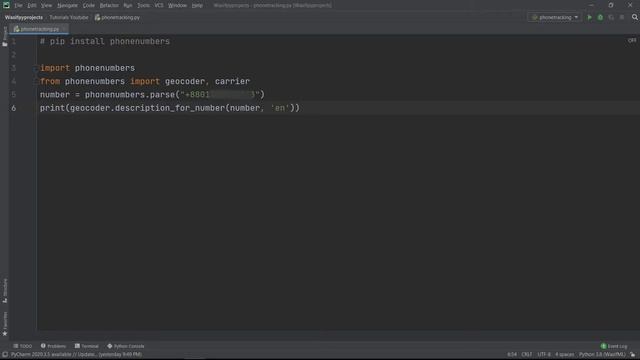Run with coverage icon in toolbar
The height and width of the screenshot is (360, 640).
[x=611, y=17]
